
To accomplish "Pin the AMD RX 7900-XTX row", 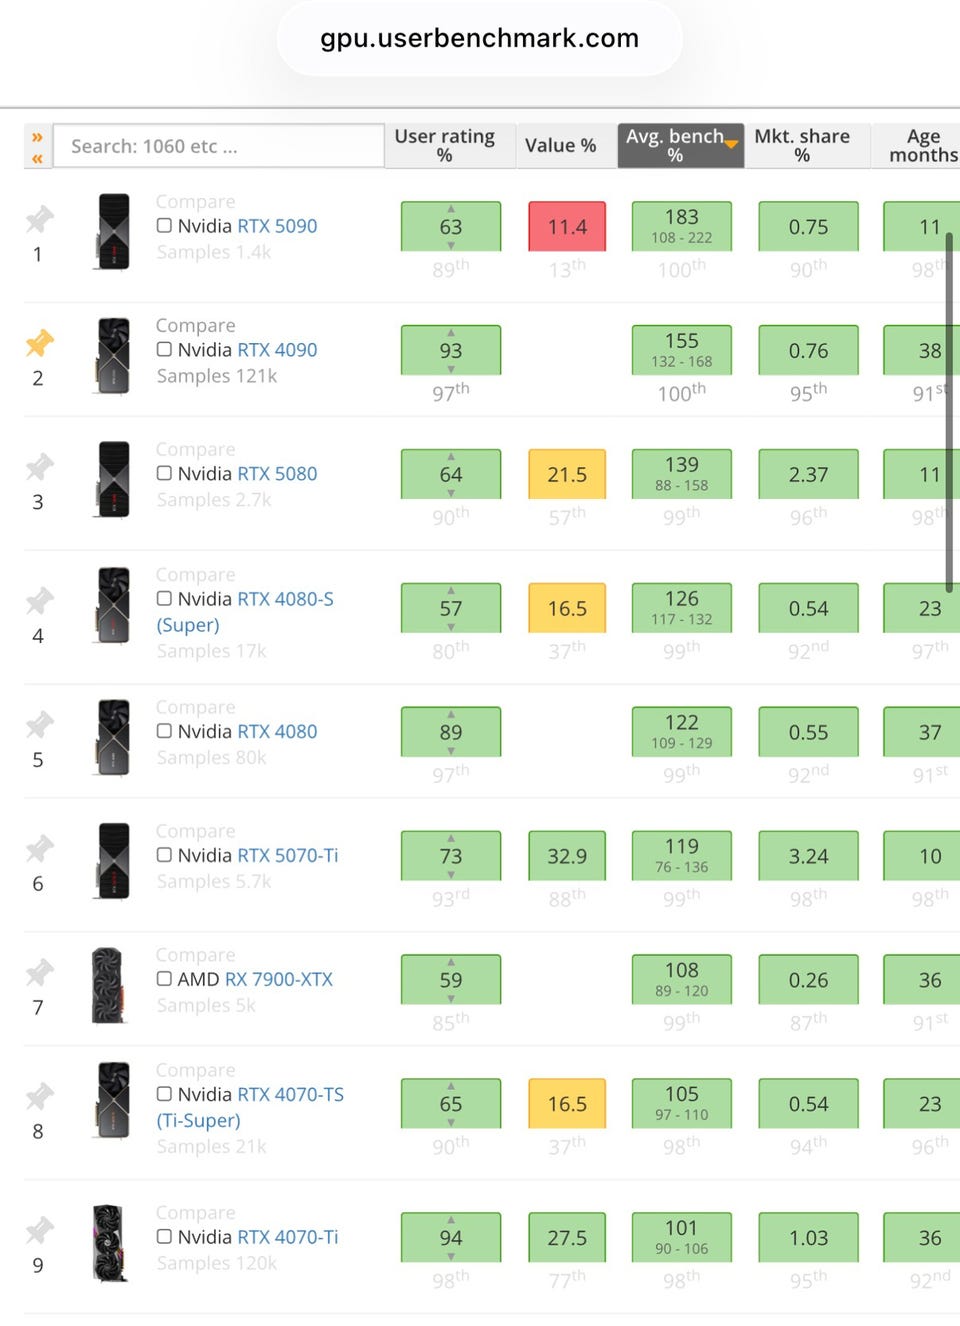I will pos(39,972).
